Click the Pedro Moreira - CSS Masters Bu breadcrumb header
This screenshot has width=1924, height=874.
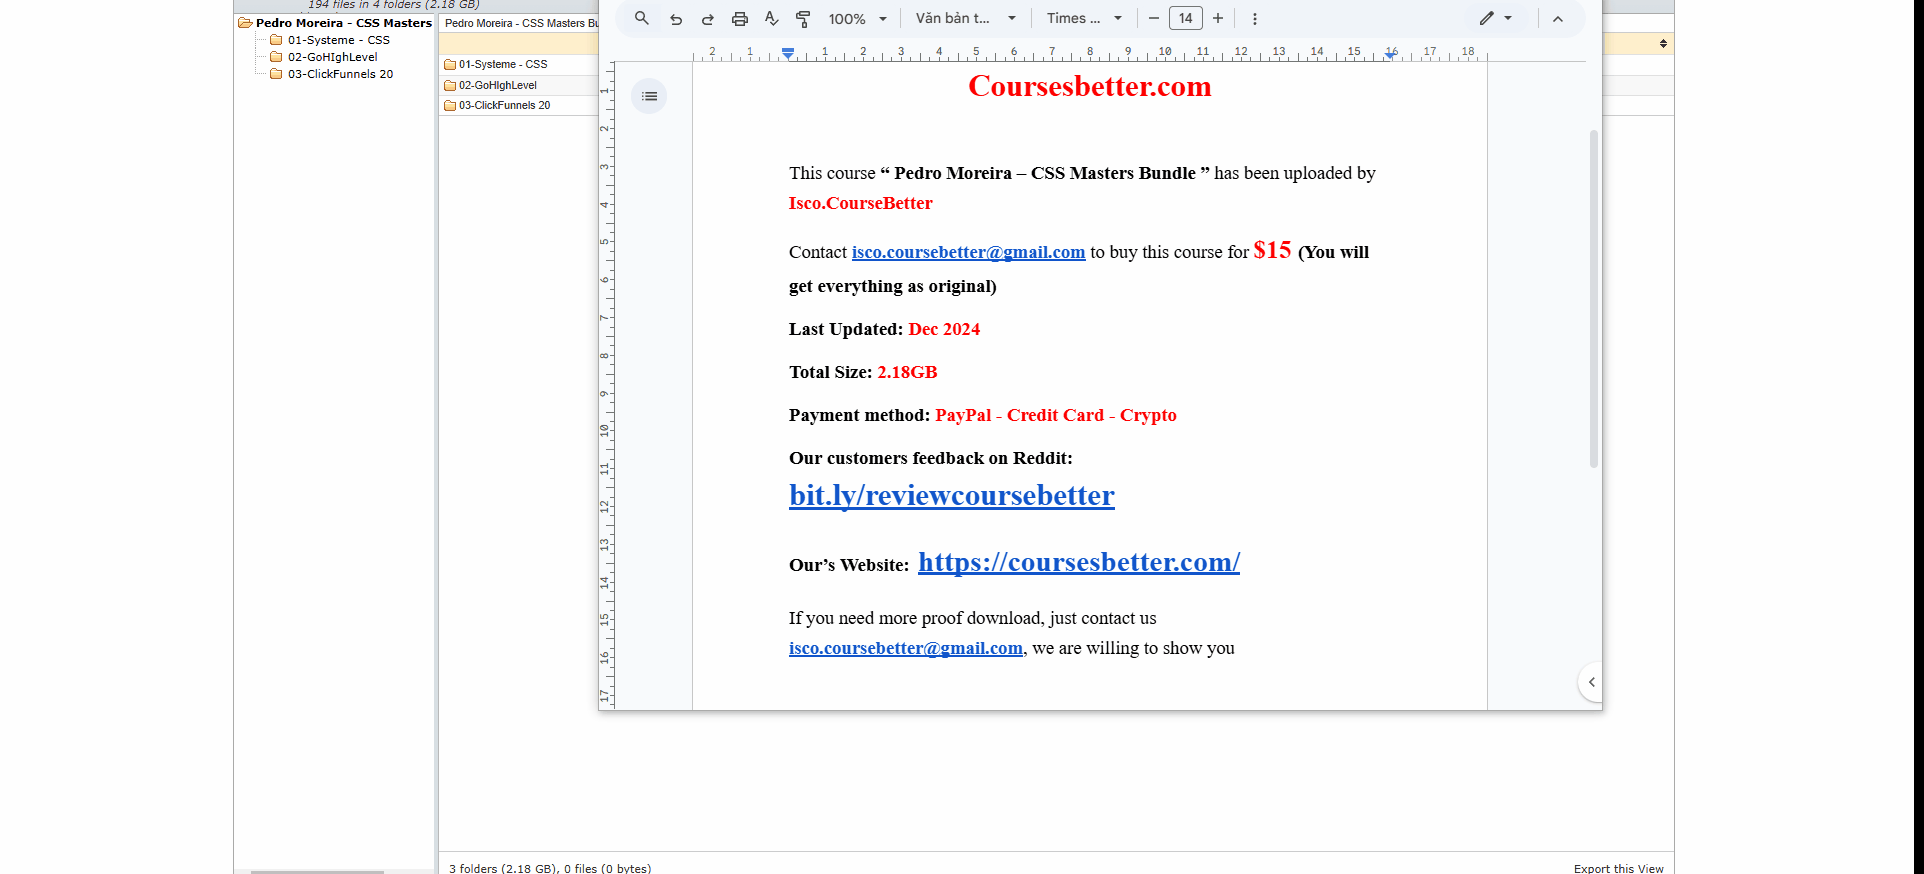(x=521, y=23)
